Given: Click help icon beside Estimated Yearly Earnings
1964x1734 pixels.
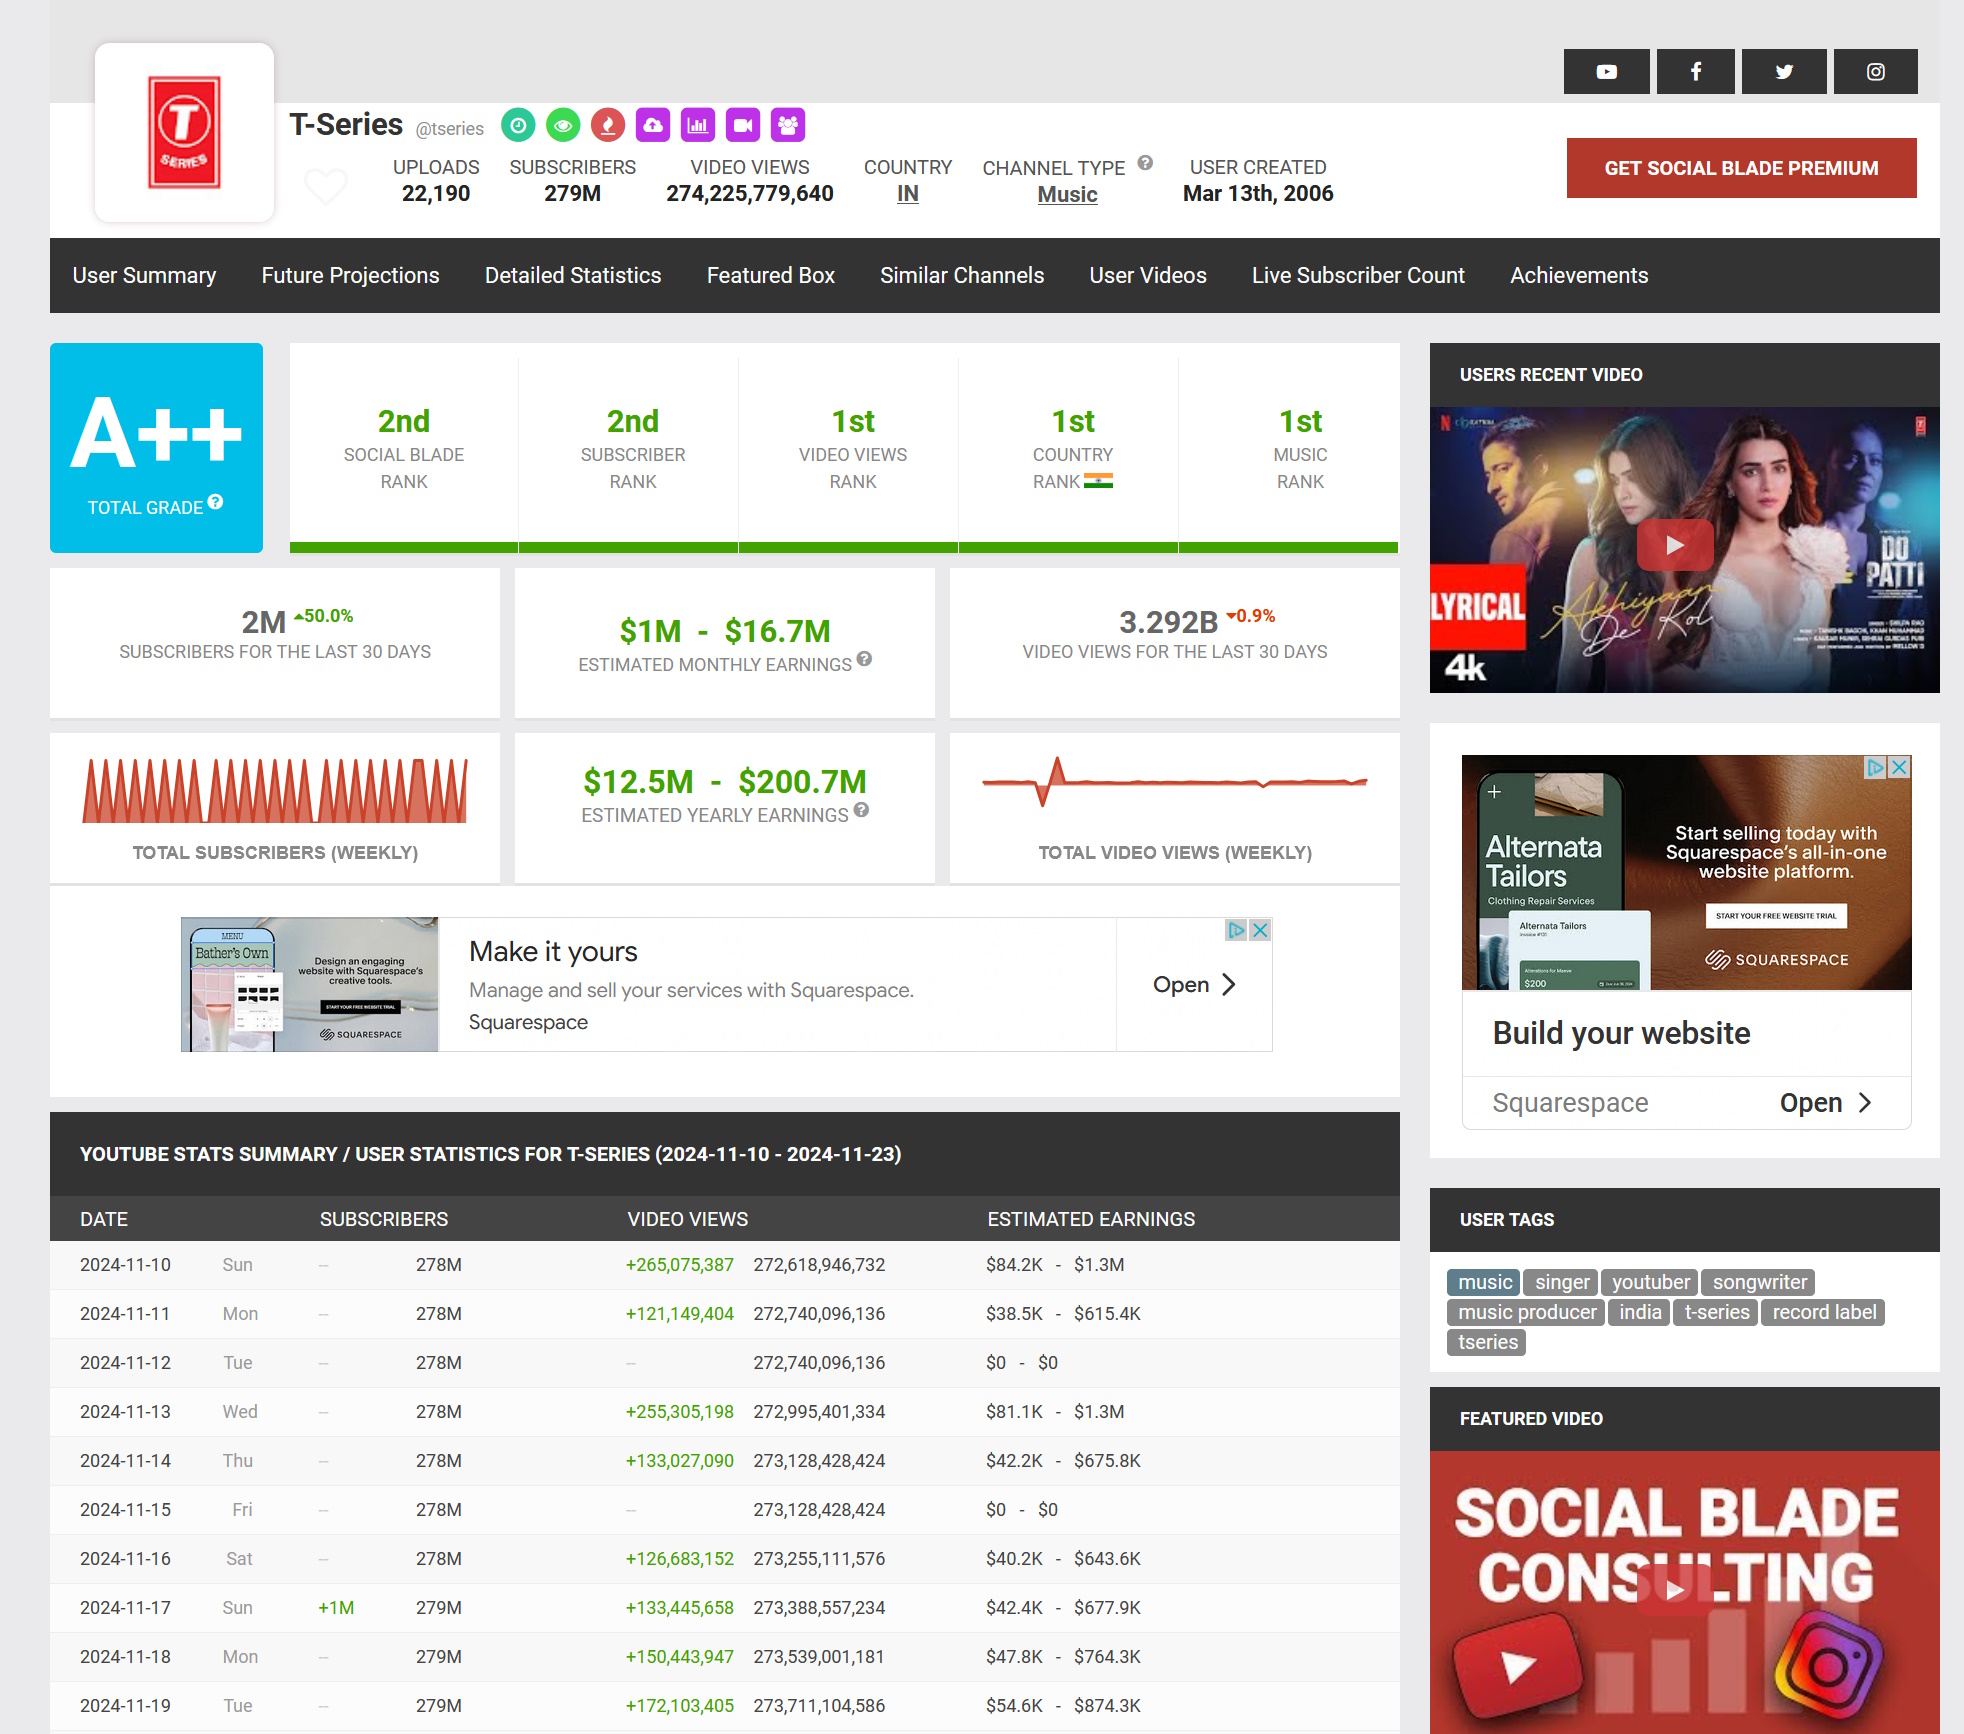Looking at the screenshot, I should click(861, 810).
